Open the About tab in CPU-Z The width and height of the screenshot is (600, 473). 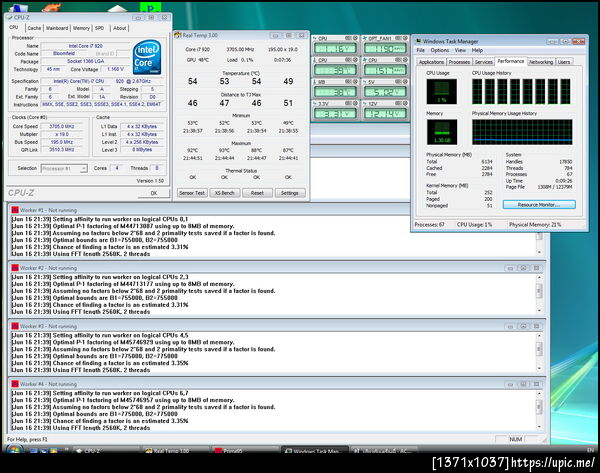120,28
